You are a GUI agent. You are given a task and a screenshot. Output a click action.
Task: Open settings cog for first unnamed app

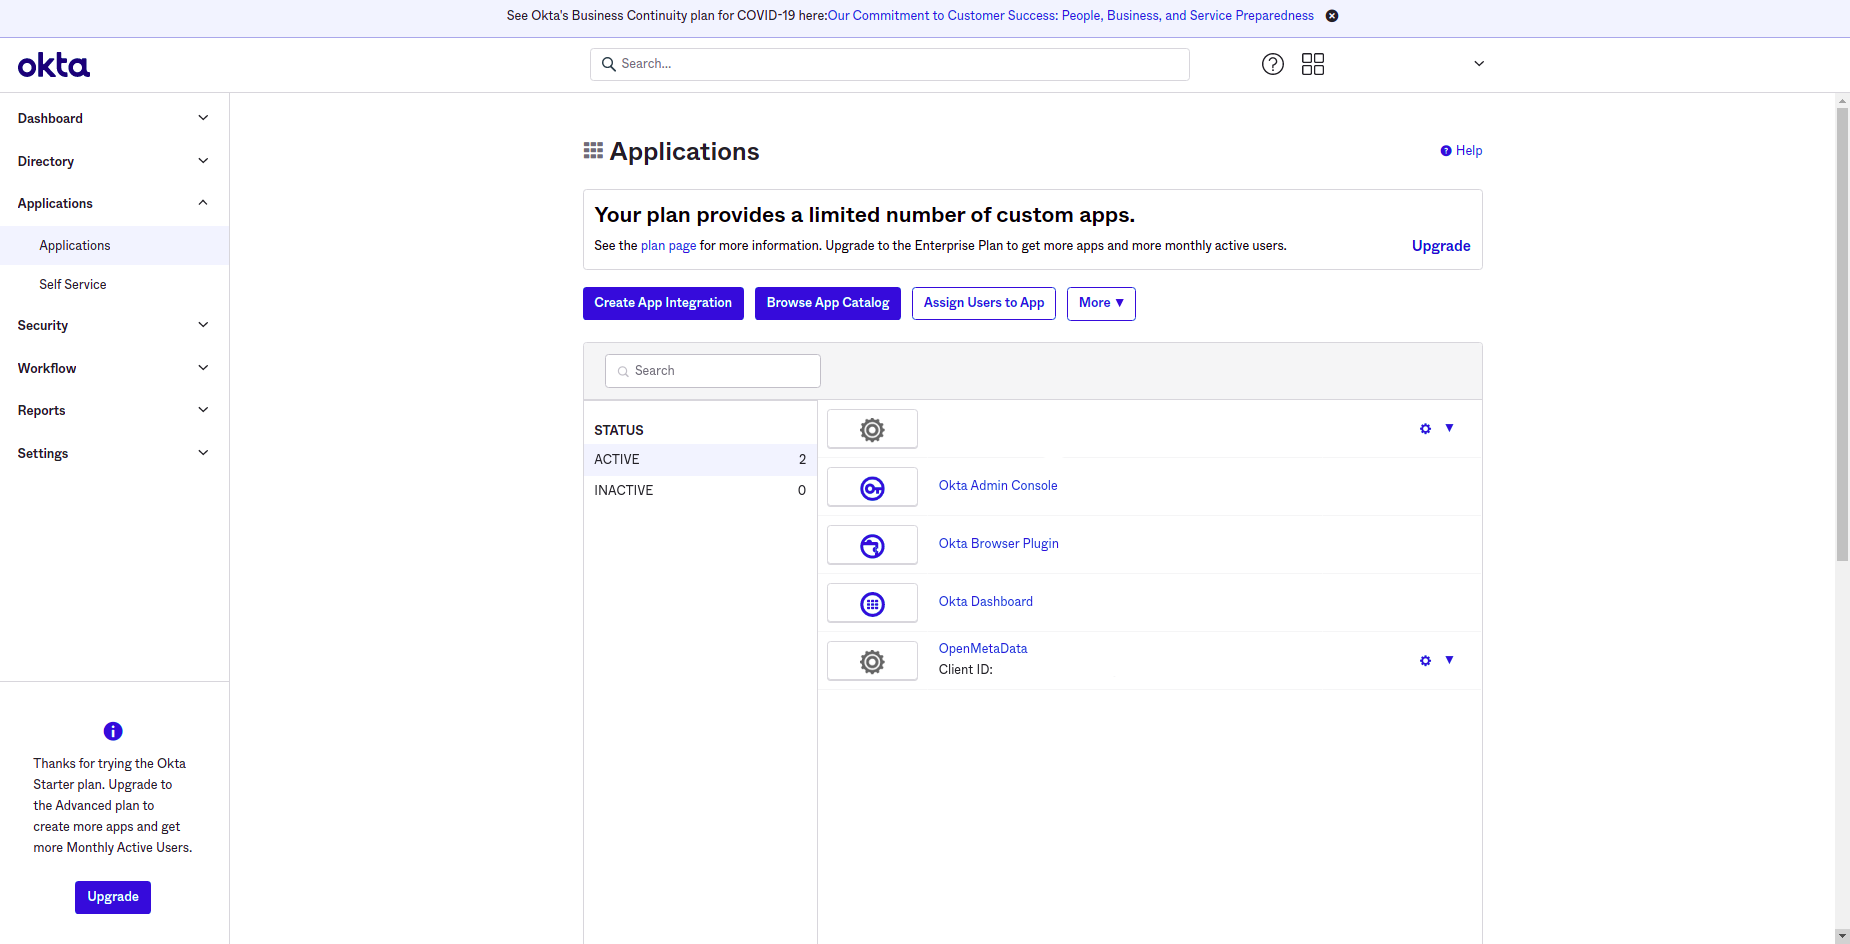tap(1425, 429)
